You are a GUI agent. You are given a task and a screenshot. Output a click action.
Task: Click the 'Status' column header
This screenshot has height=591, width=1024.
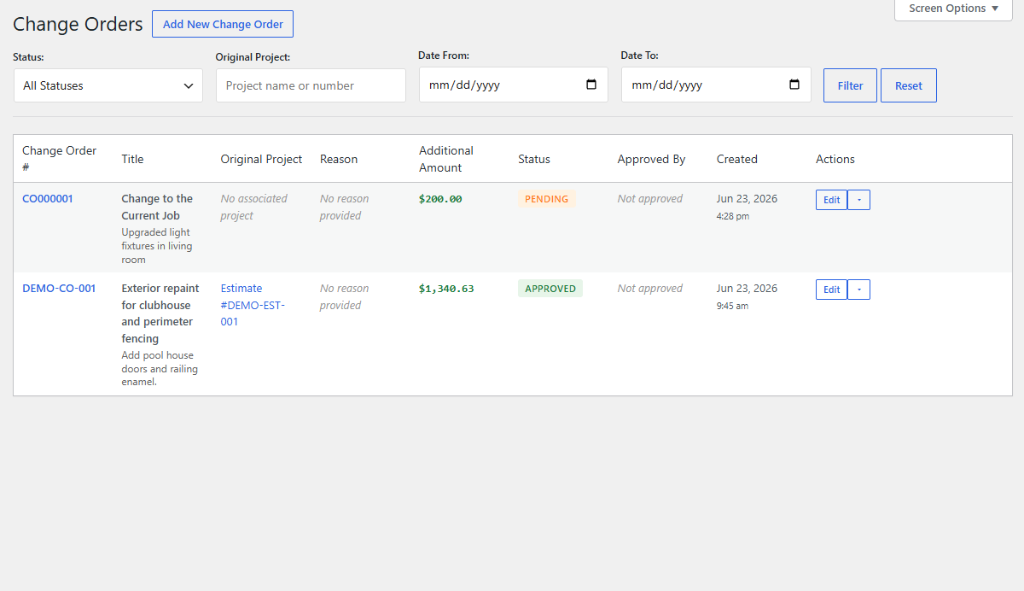pyautogui.click(x=534, y=159)
